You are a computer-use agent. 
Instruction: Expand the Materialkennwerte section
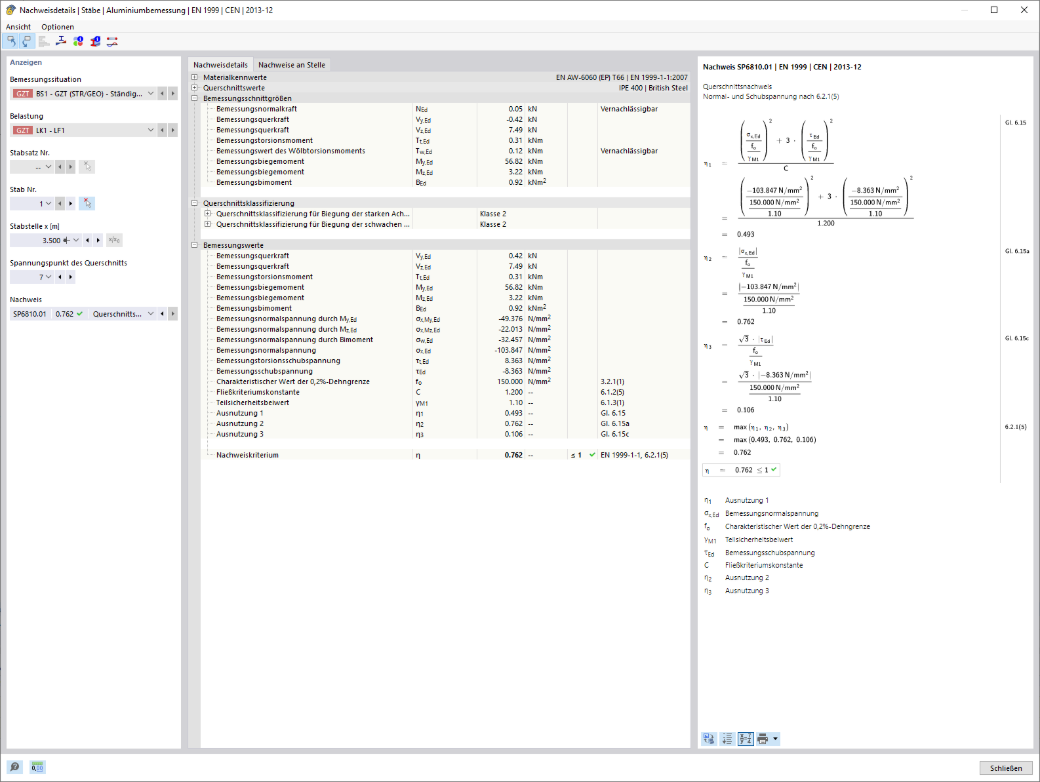194,78
